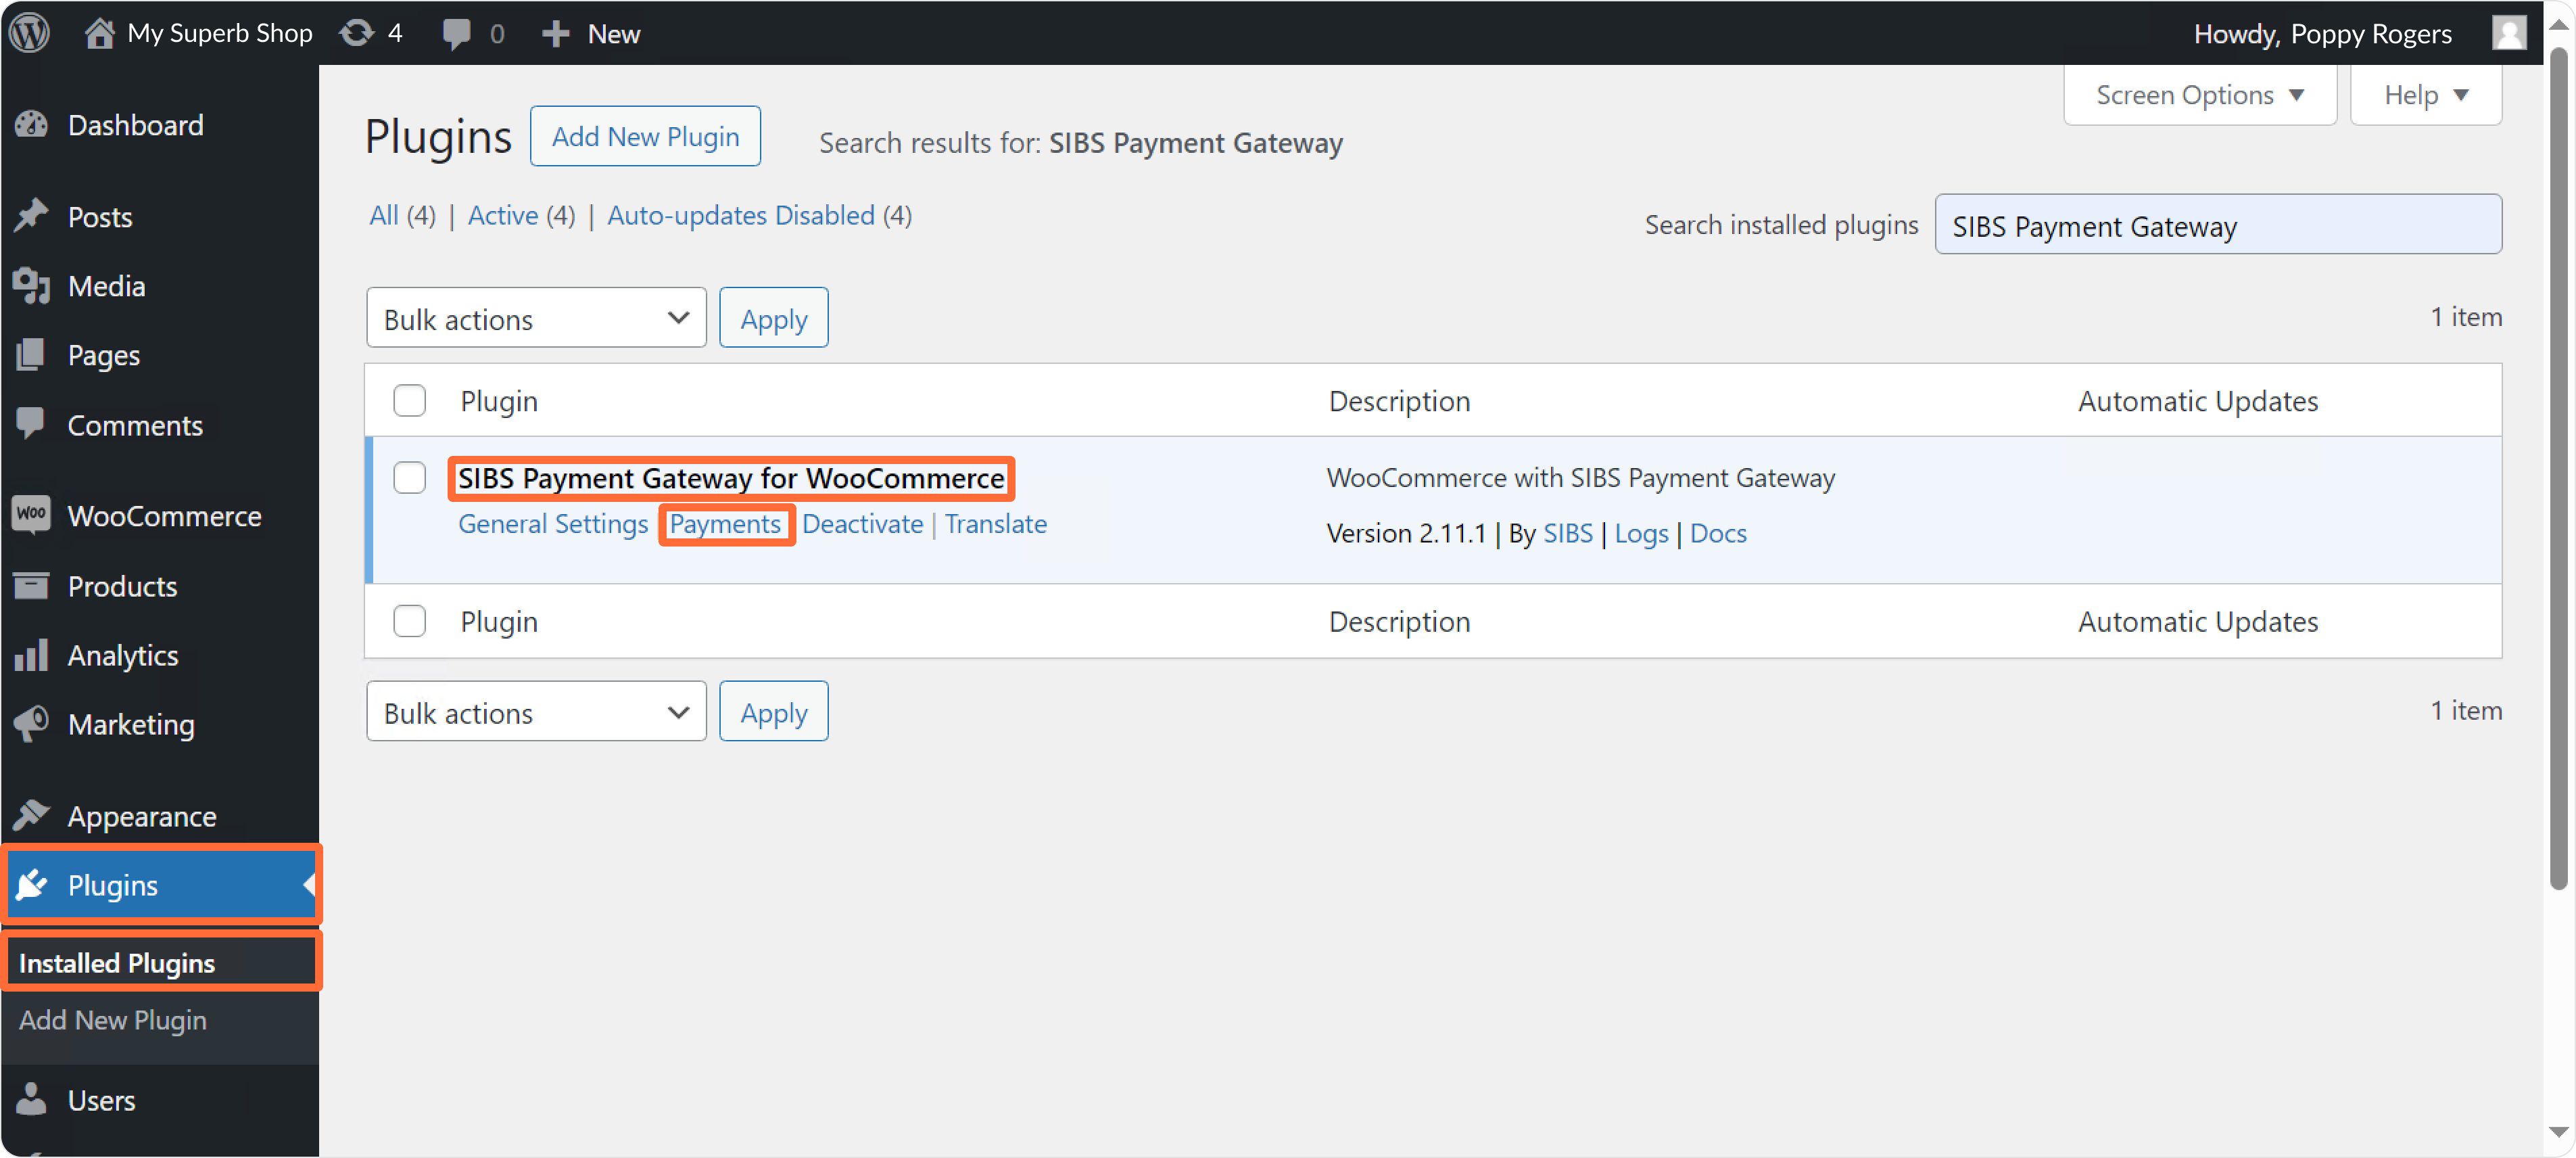Toggle select-all checkbox in table footer
Image resolution: width=2576 pixels, height=1158 pixels.
pos(409,621)
